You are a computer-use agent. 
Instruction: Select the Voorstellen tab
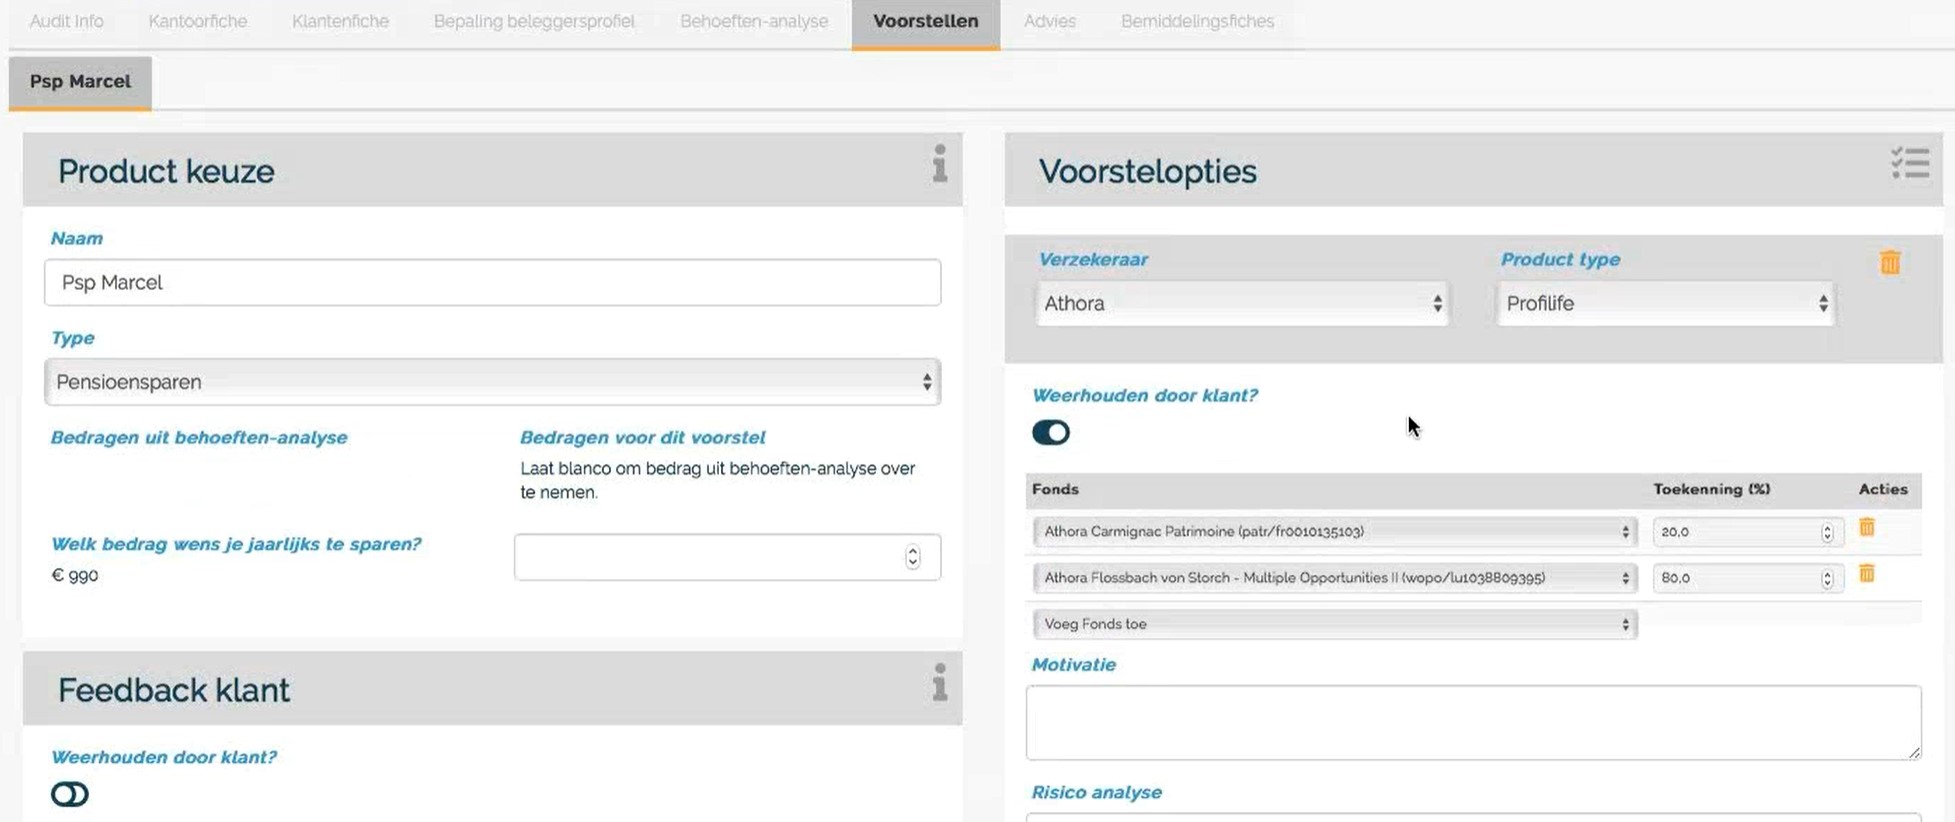[x=925, y=22]
